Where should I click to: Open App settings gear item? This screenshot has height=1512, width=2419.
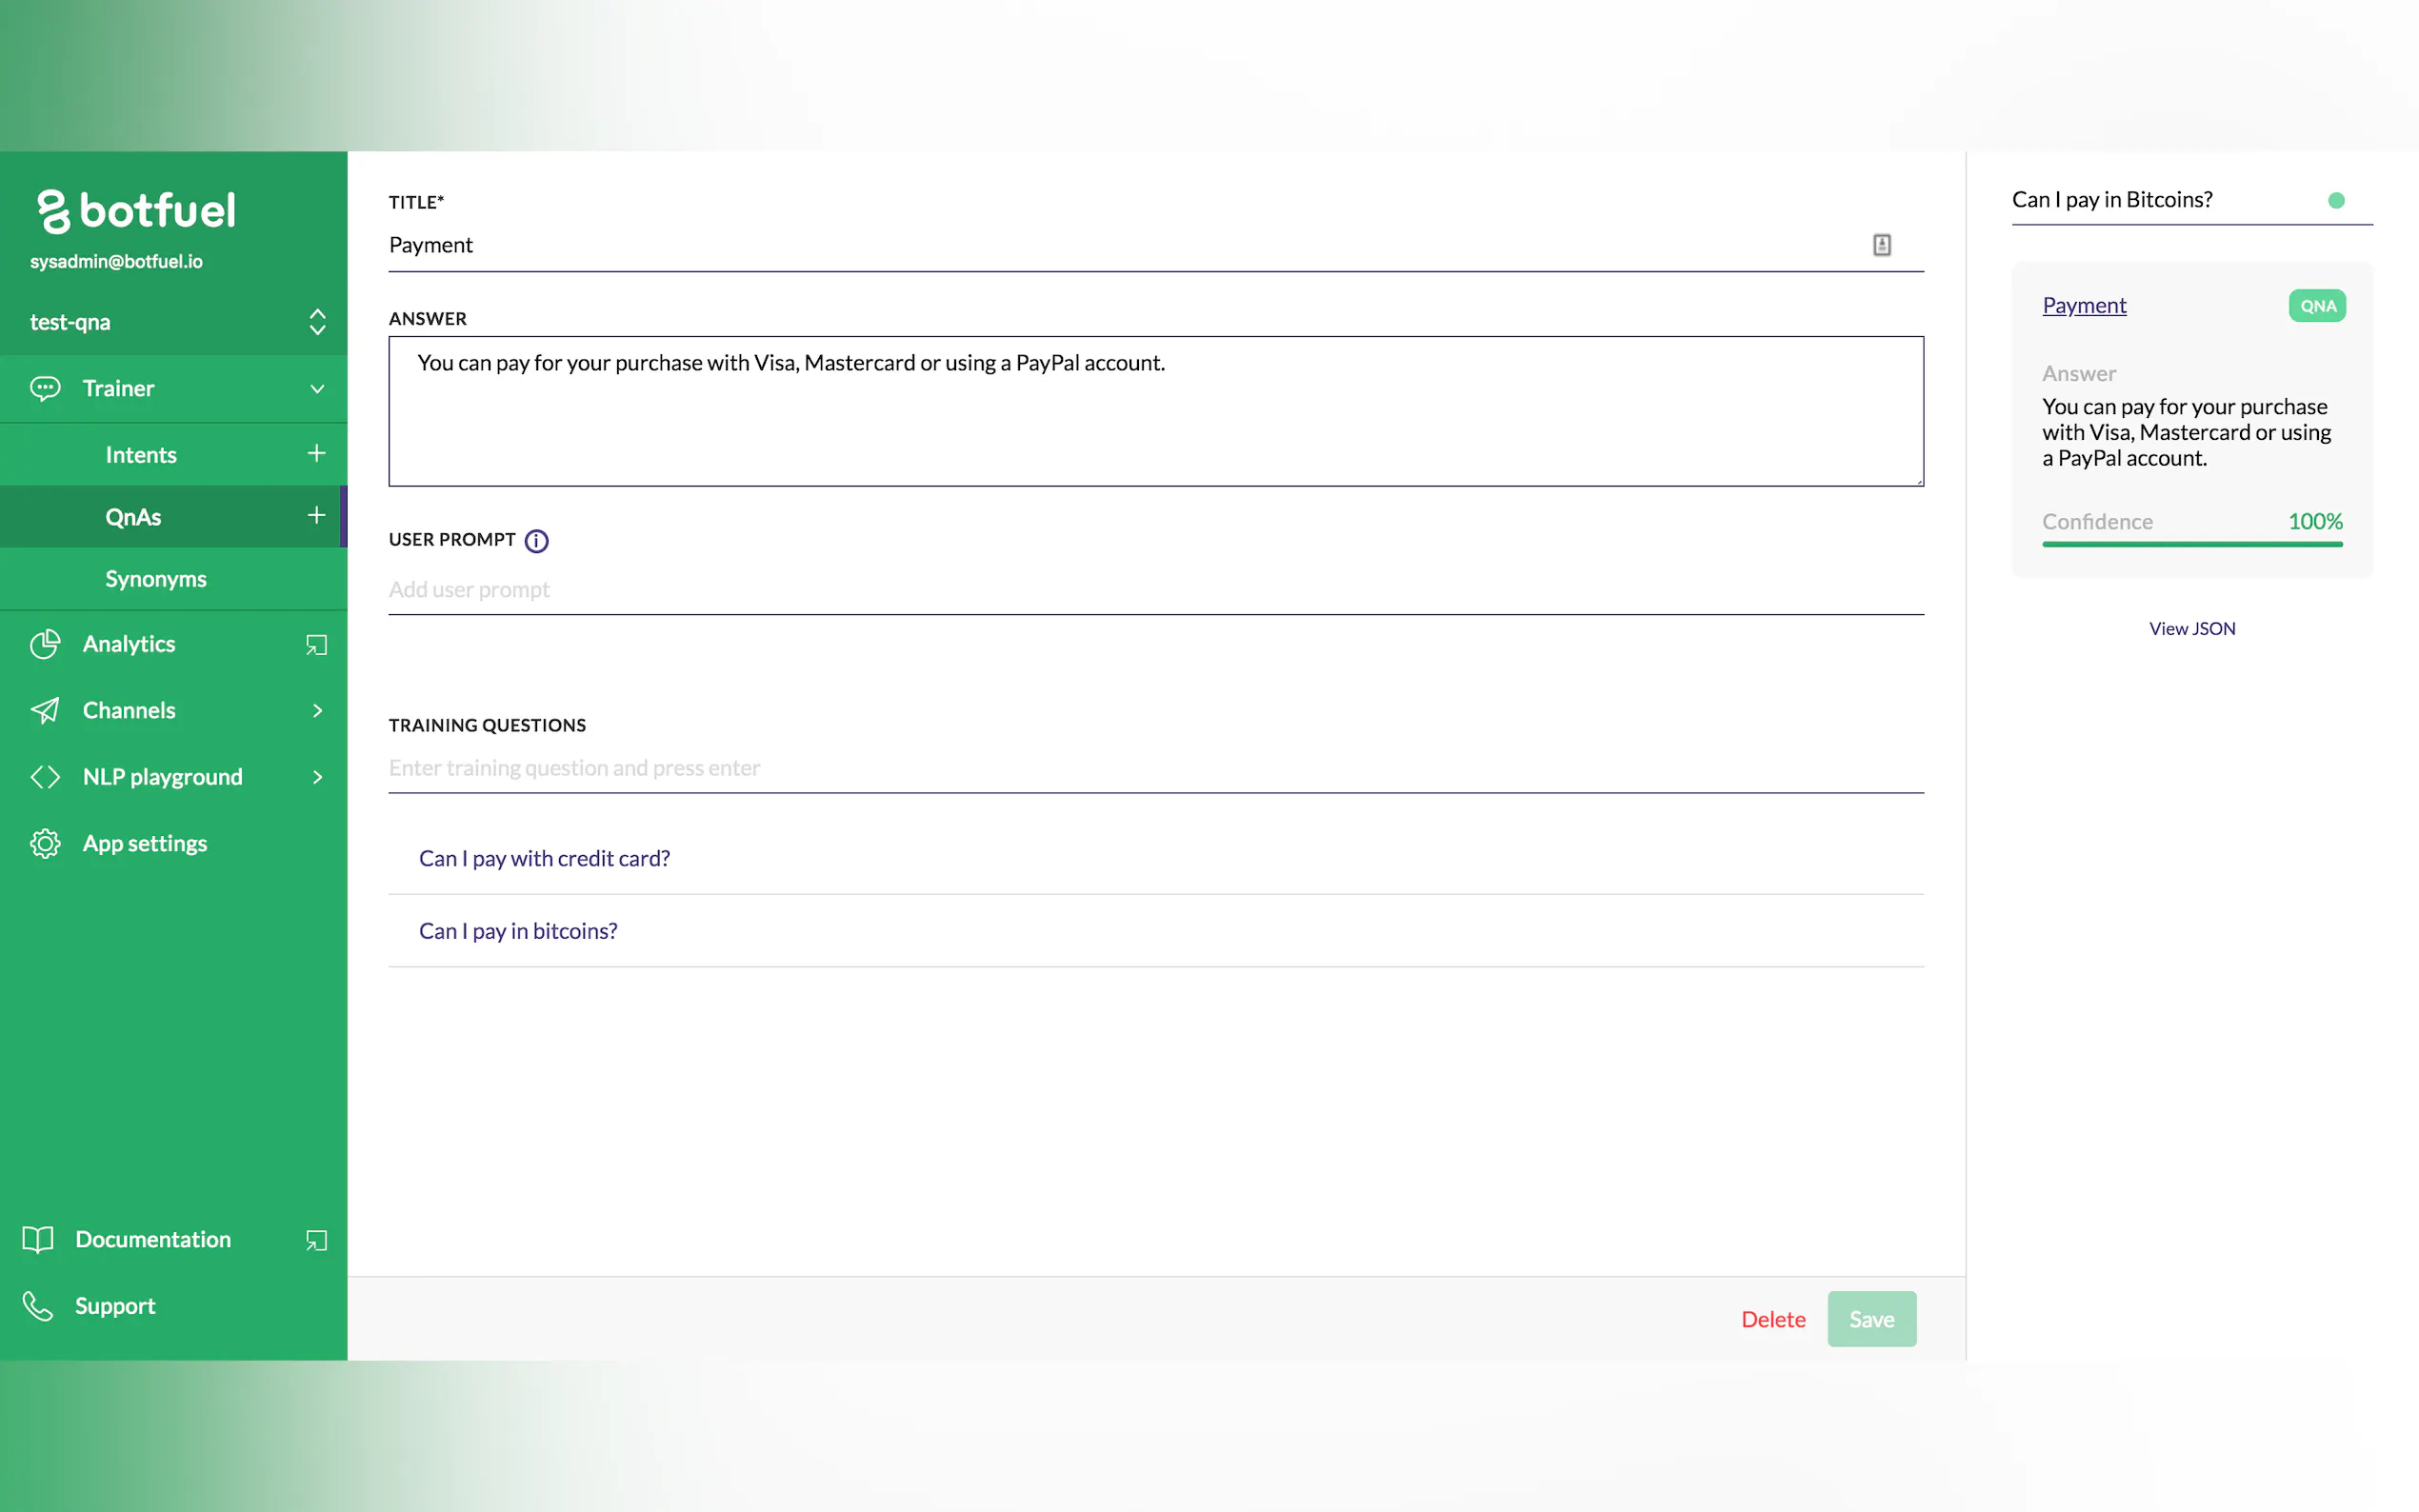click(x=144, y=843)
